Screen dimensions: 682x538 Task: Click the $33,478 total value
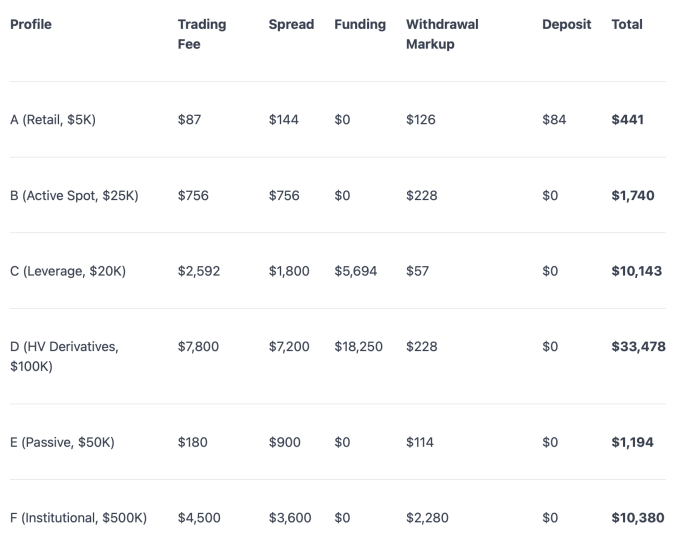tap(638, 347)
